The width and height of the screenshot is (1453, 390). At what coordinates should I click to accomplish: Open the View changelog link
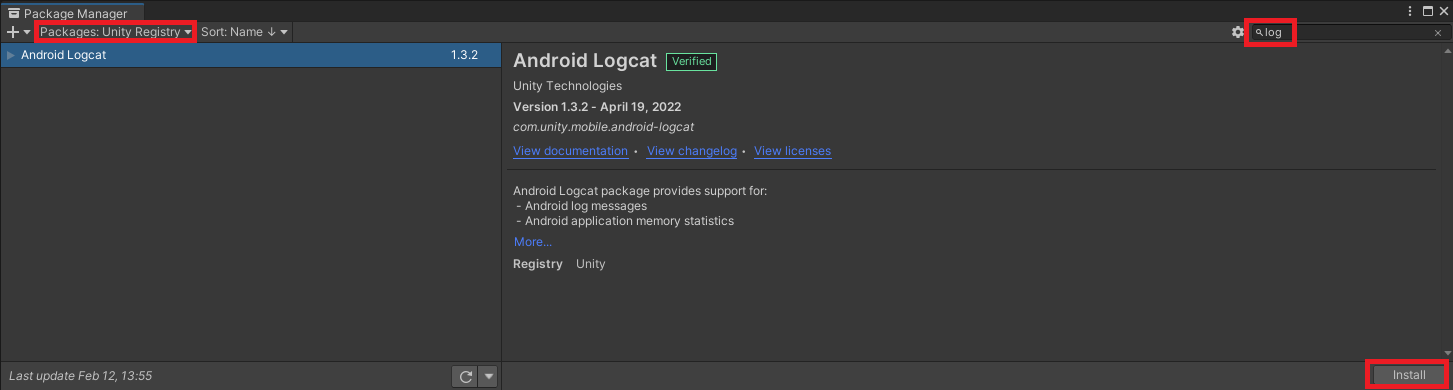(x=692, y=151)
